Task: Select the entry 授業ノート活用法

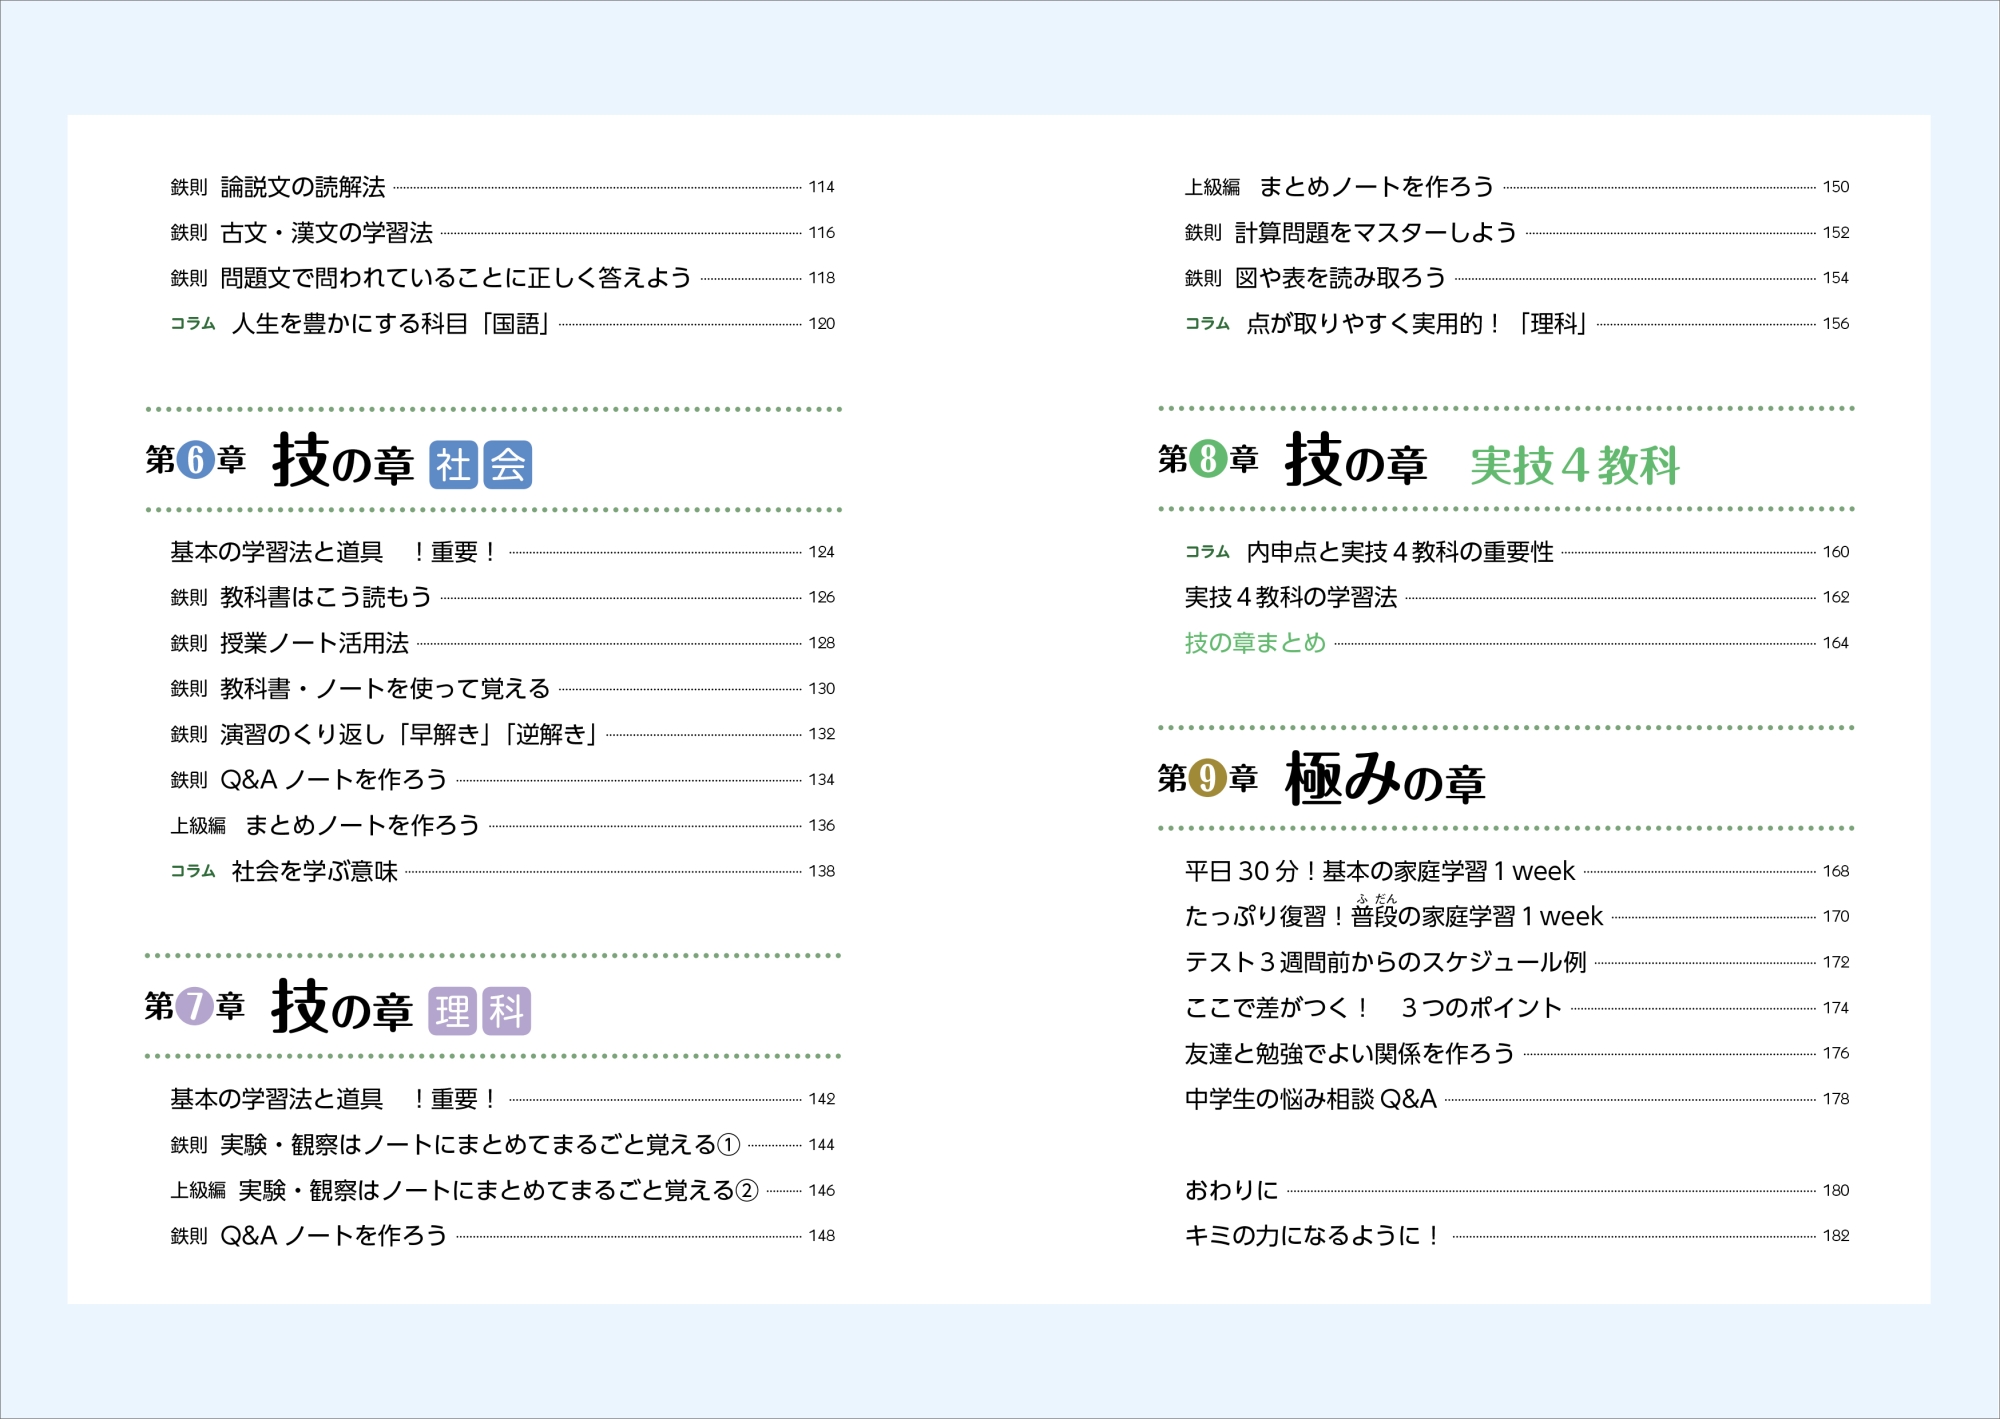Action: 315,643
